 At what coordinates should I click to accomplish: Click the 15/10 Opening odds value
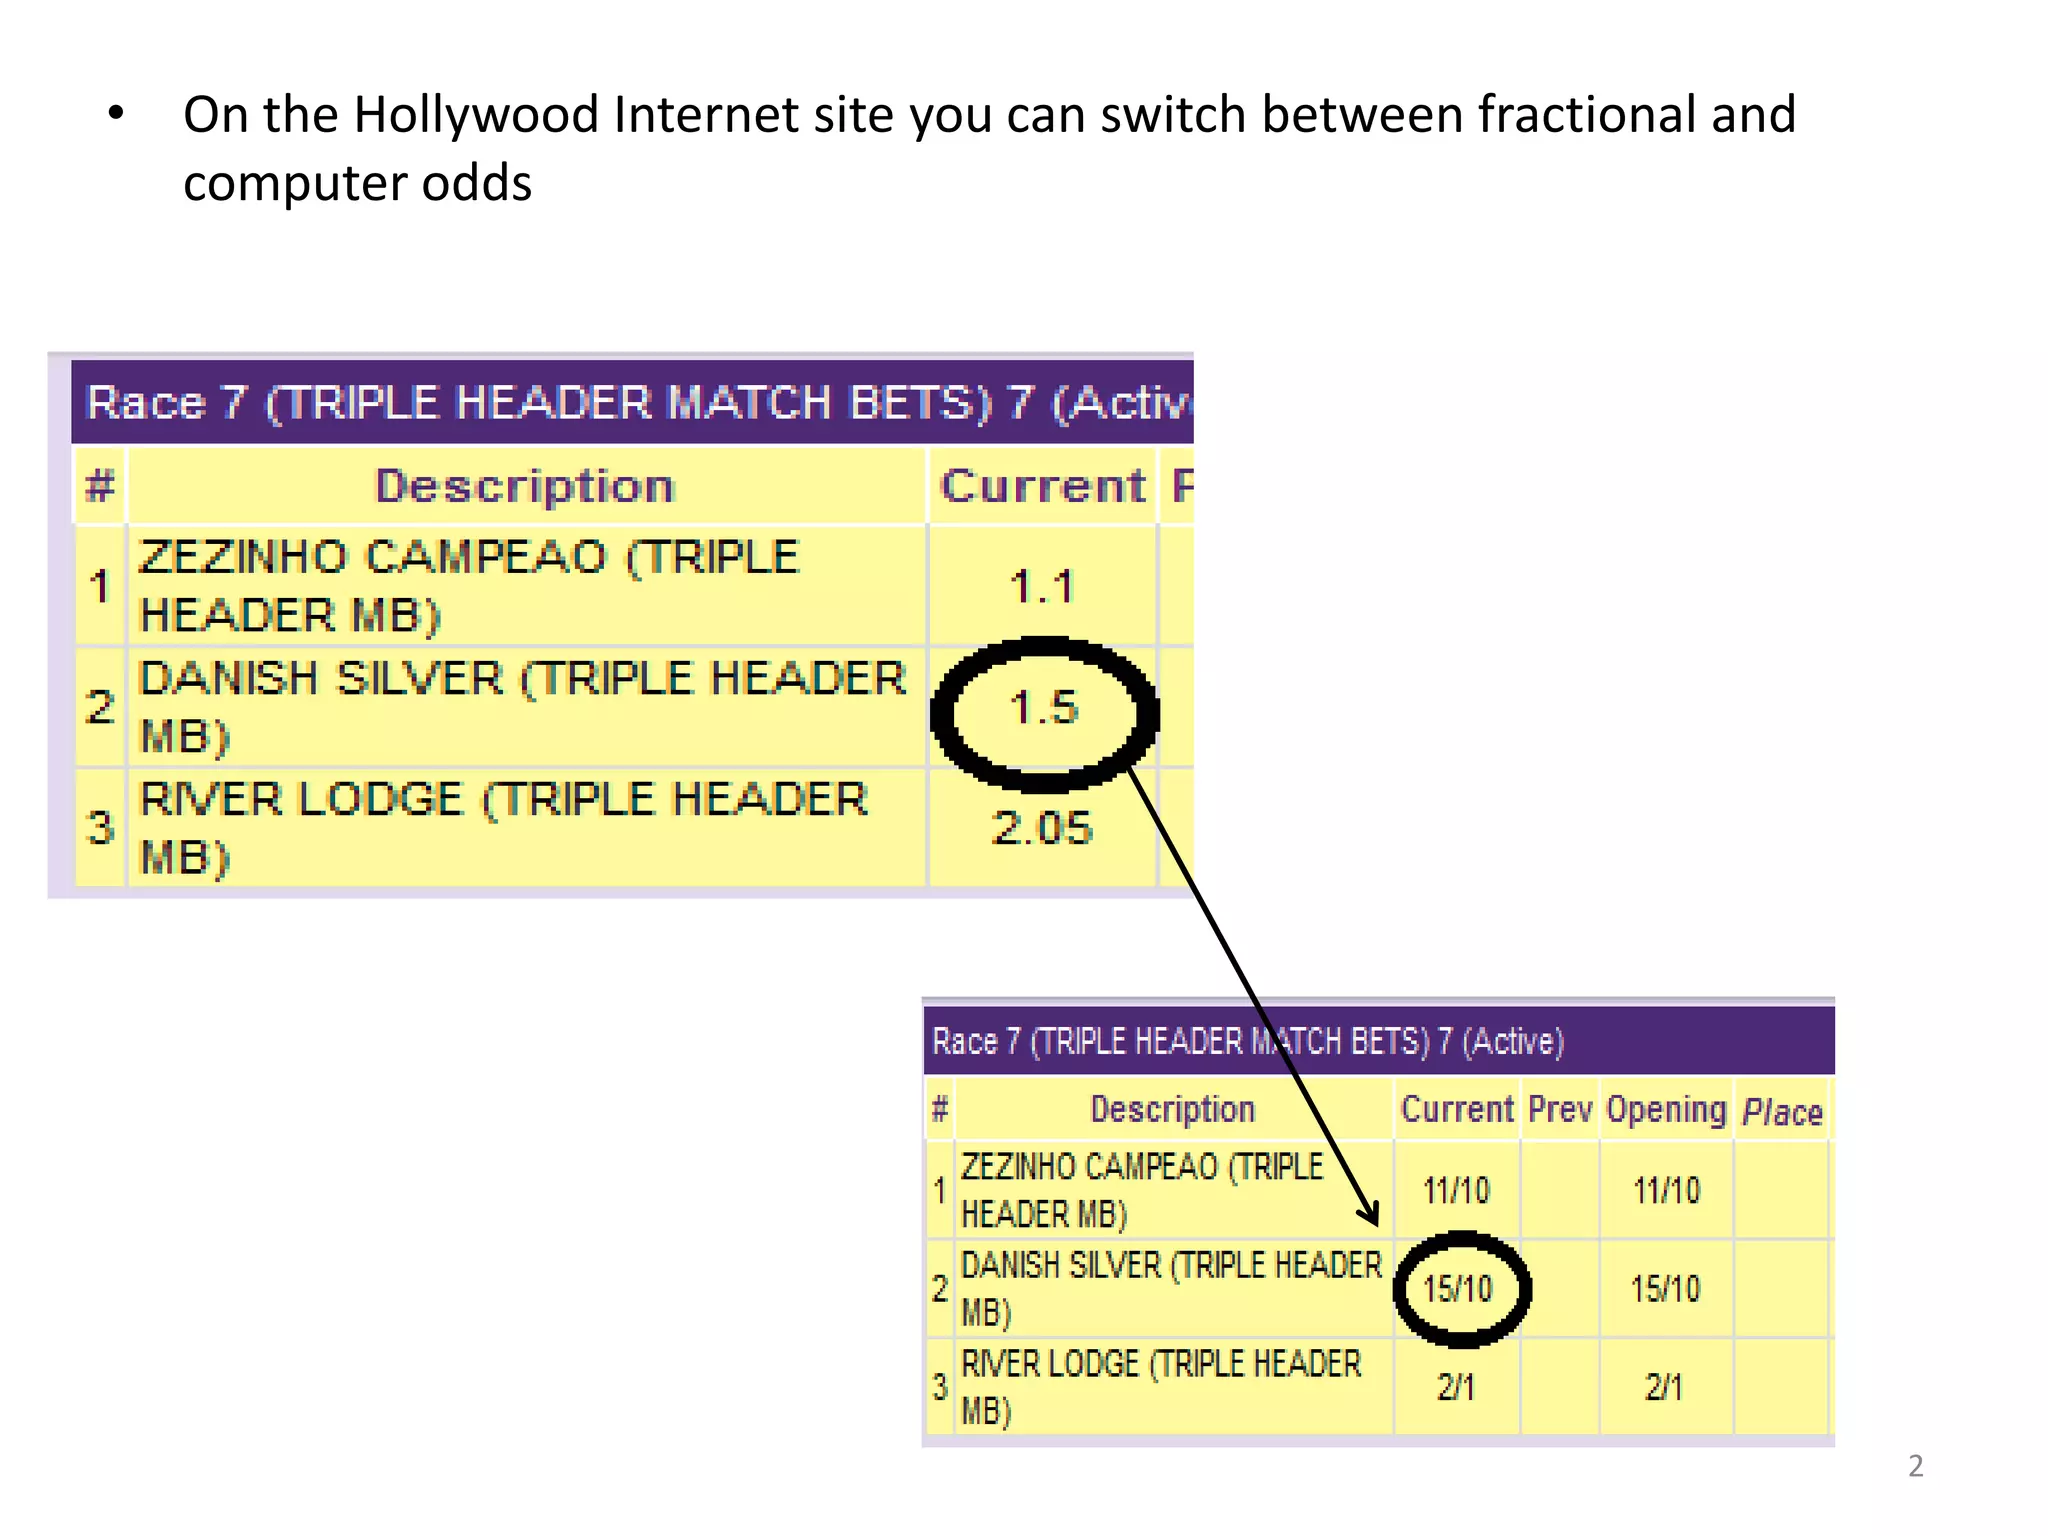1666,1289
